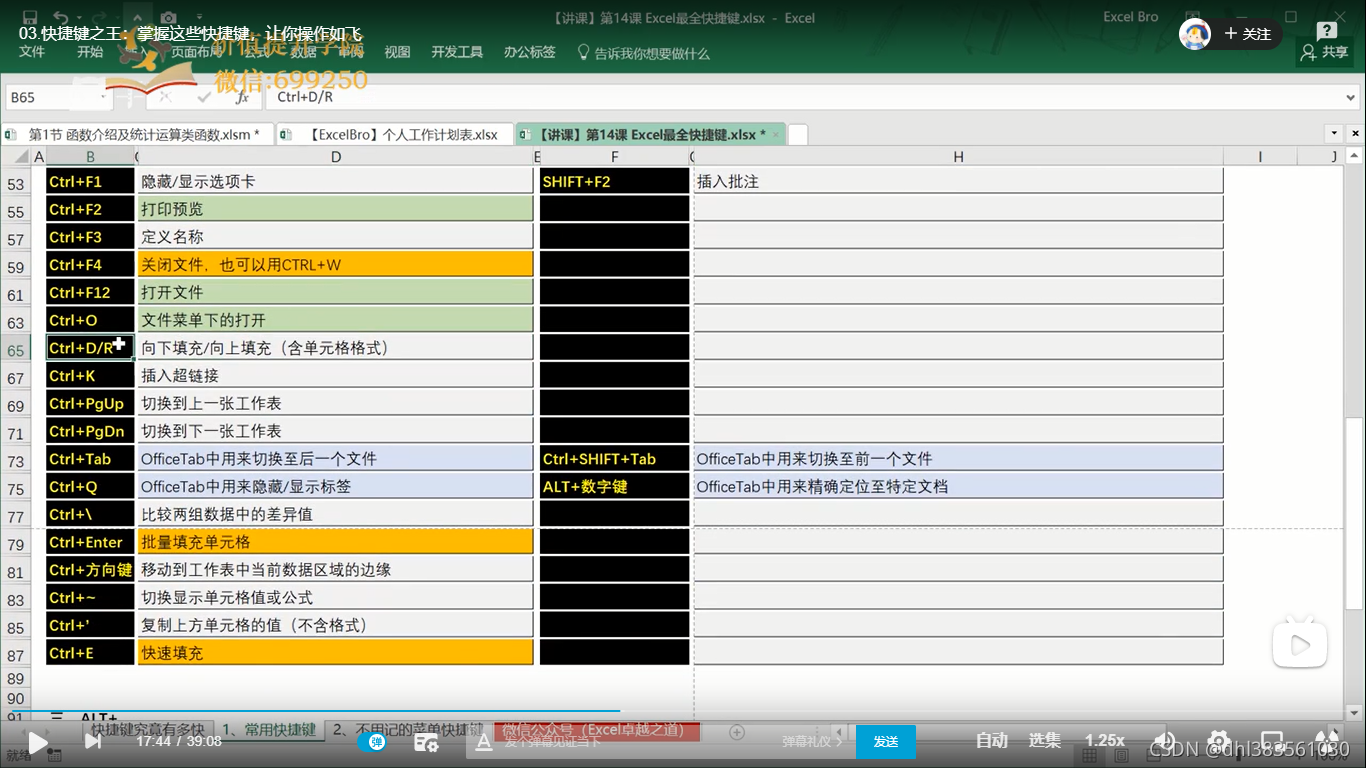Click cell Ctrl+方向键
Screen dimensions: 1366x768
coord(90,570)
